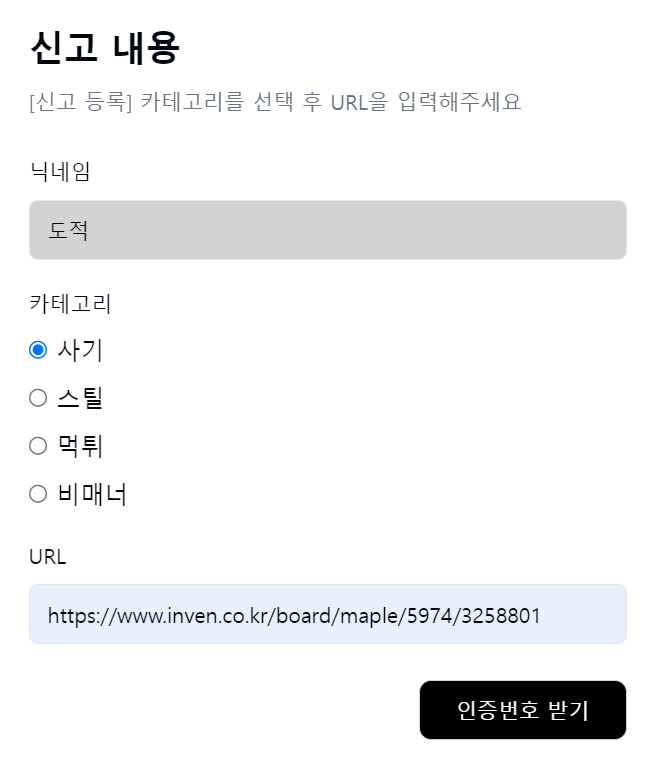Click the 먹튀 category label text

(x=80, y=446)
